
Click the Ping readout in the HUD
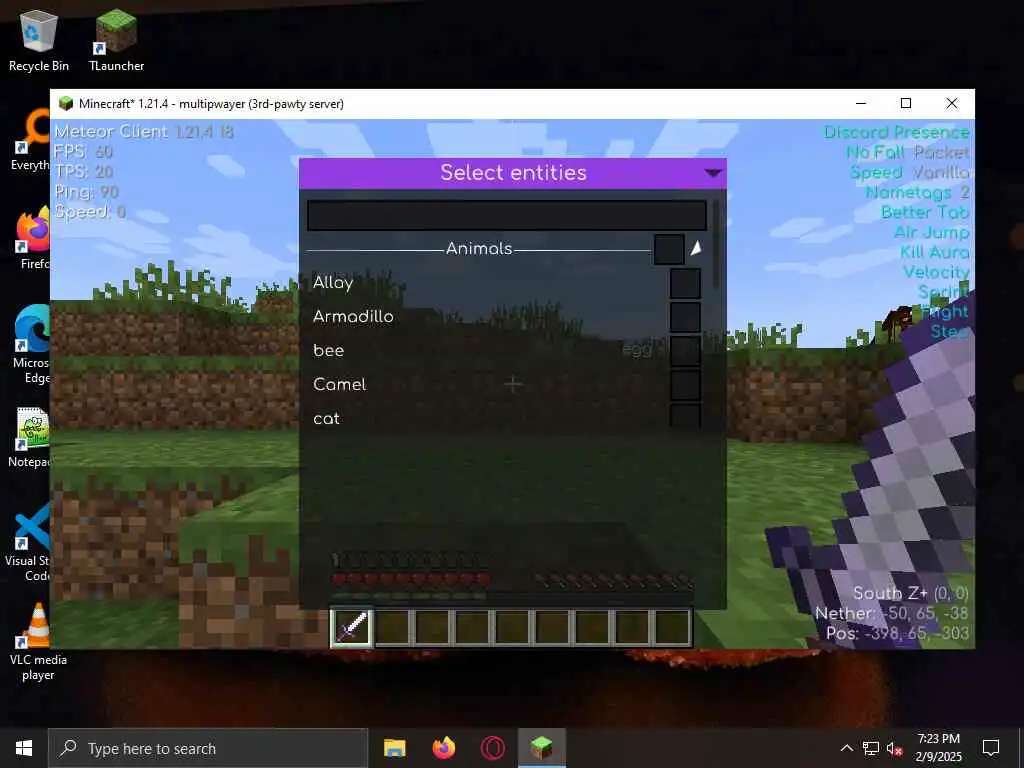coord(87,192)
